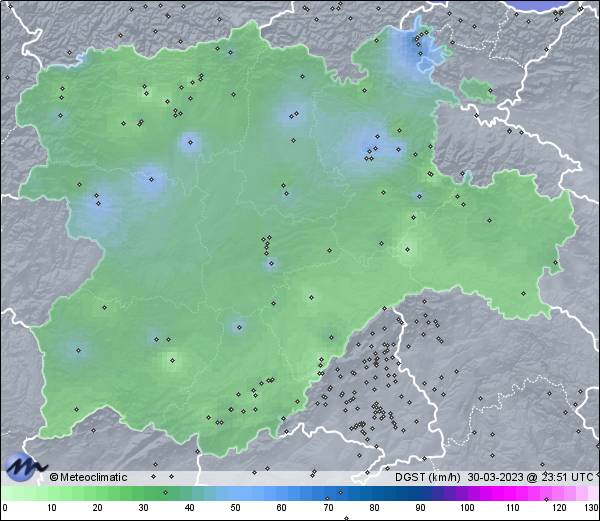Click station marker on the small detached green enclave
This screenshot has width=600, height=521.
(490, 91)
